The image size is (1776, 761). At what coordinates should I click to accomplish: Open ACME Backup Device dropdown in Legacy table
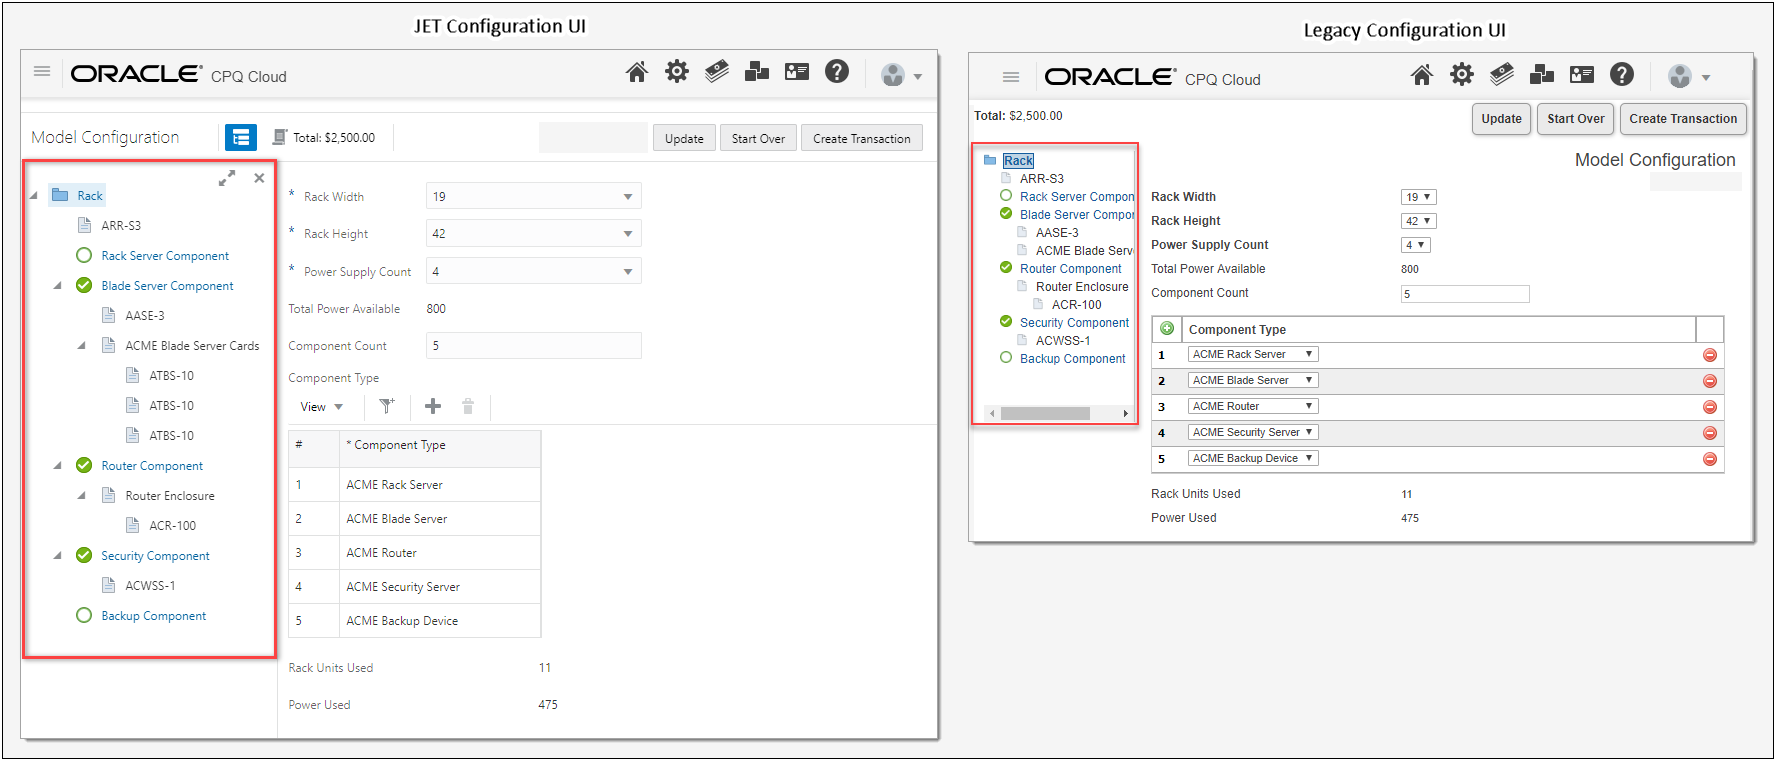1253,458
